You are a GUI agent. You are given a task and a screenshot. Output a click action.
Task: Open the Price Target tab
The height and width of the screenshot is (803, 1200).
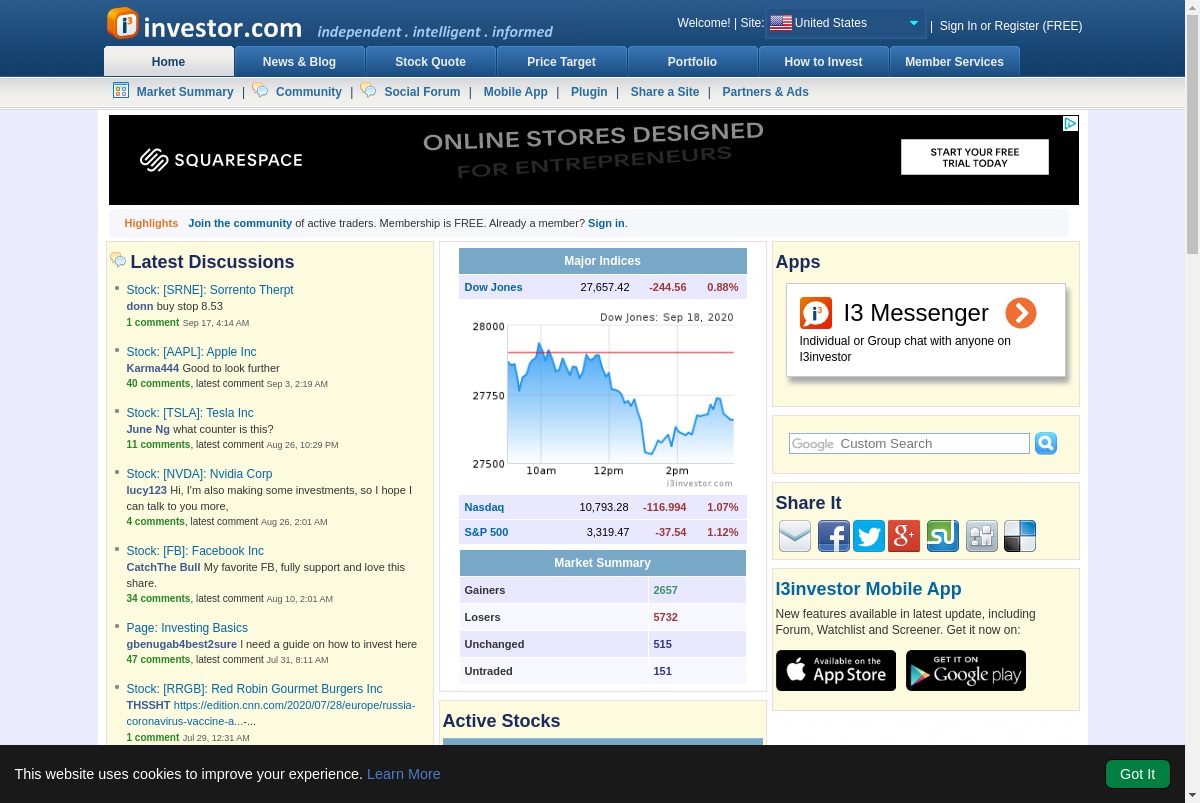[561, 61]
